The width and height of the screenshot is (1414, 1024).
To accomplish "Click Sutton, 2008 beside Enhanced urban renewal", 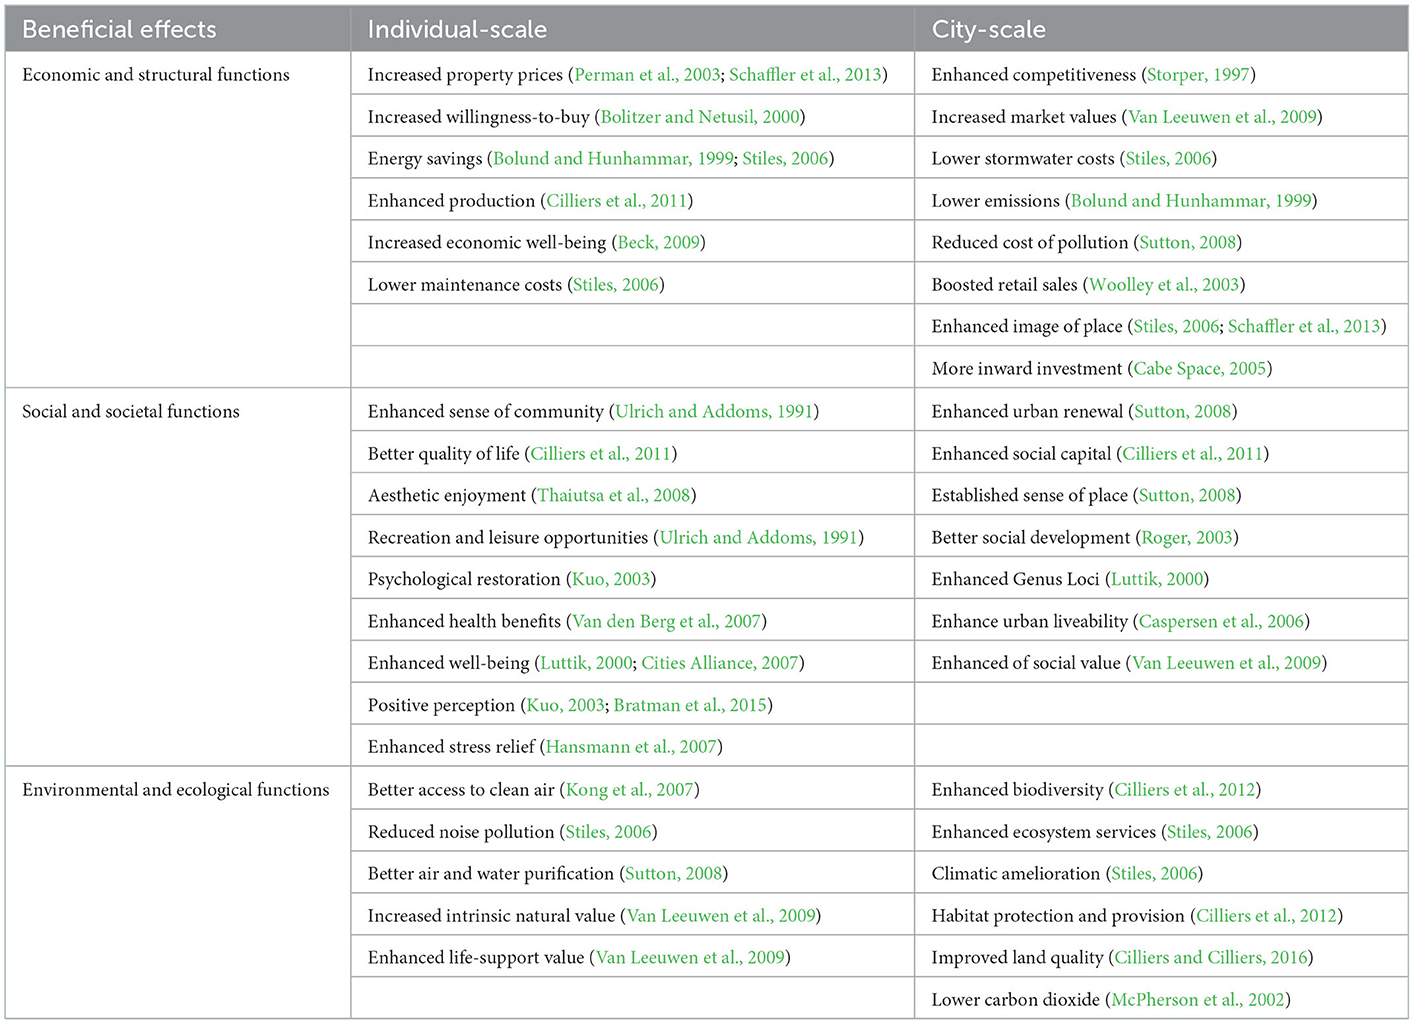I will (x=1183, y=412).
